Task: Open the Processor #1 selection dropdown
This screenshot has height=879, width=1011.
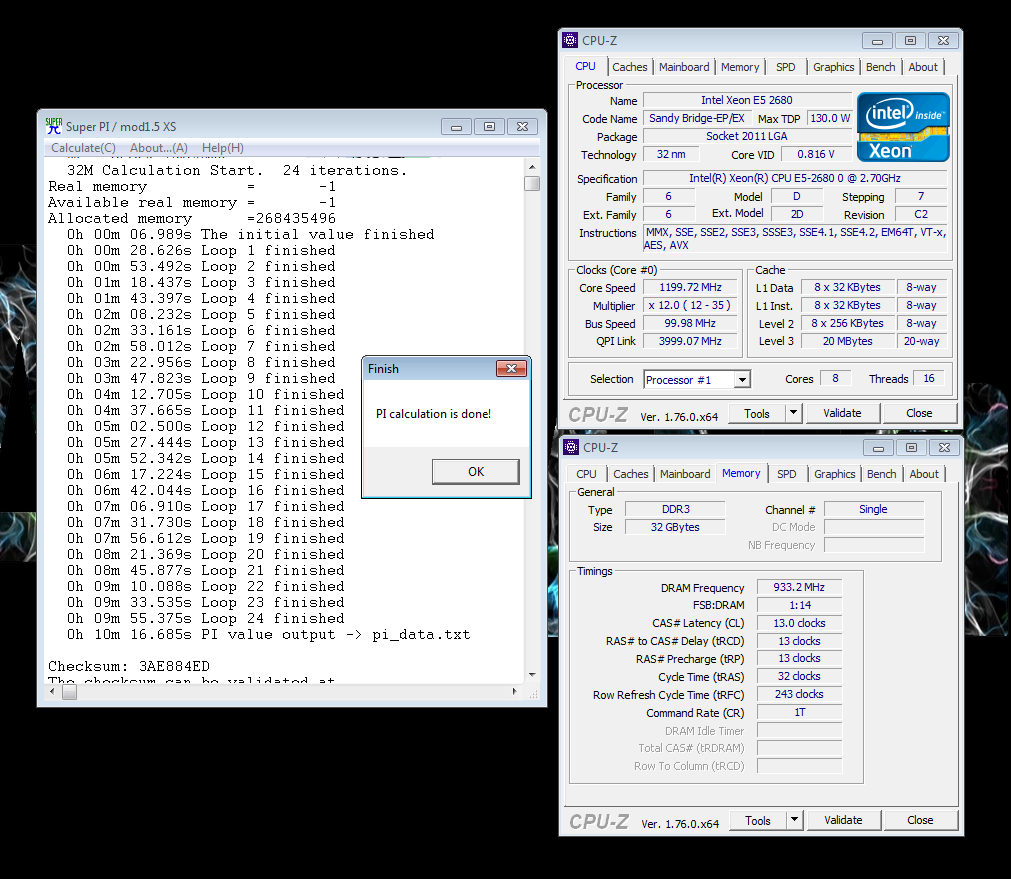Action: coord(742,380)
